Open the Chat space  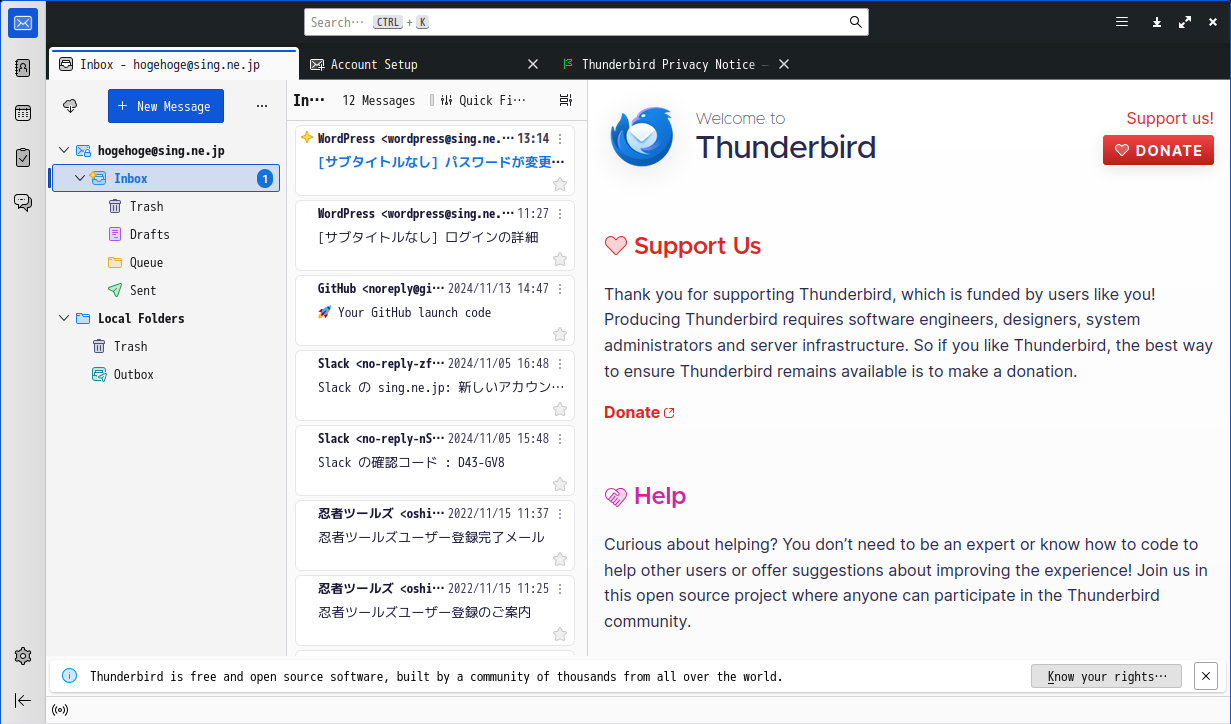tap(23, 202)
